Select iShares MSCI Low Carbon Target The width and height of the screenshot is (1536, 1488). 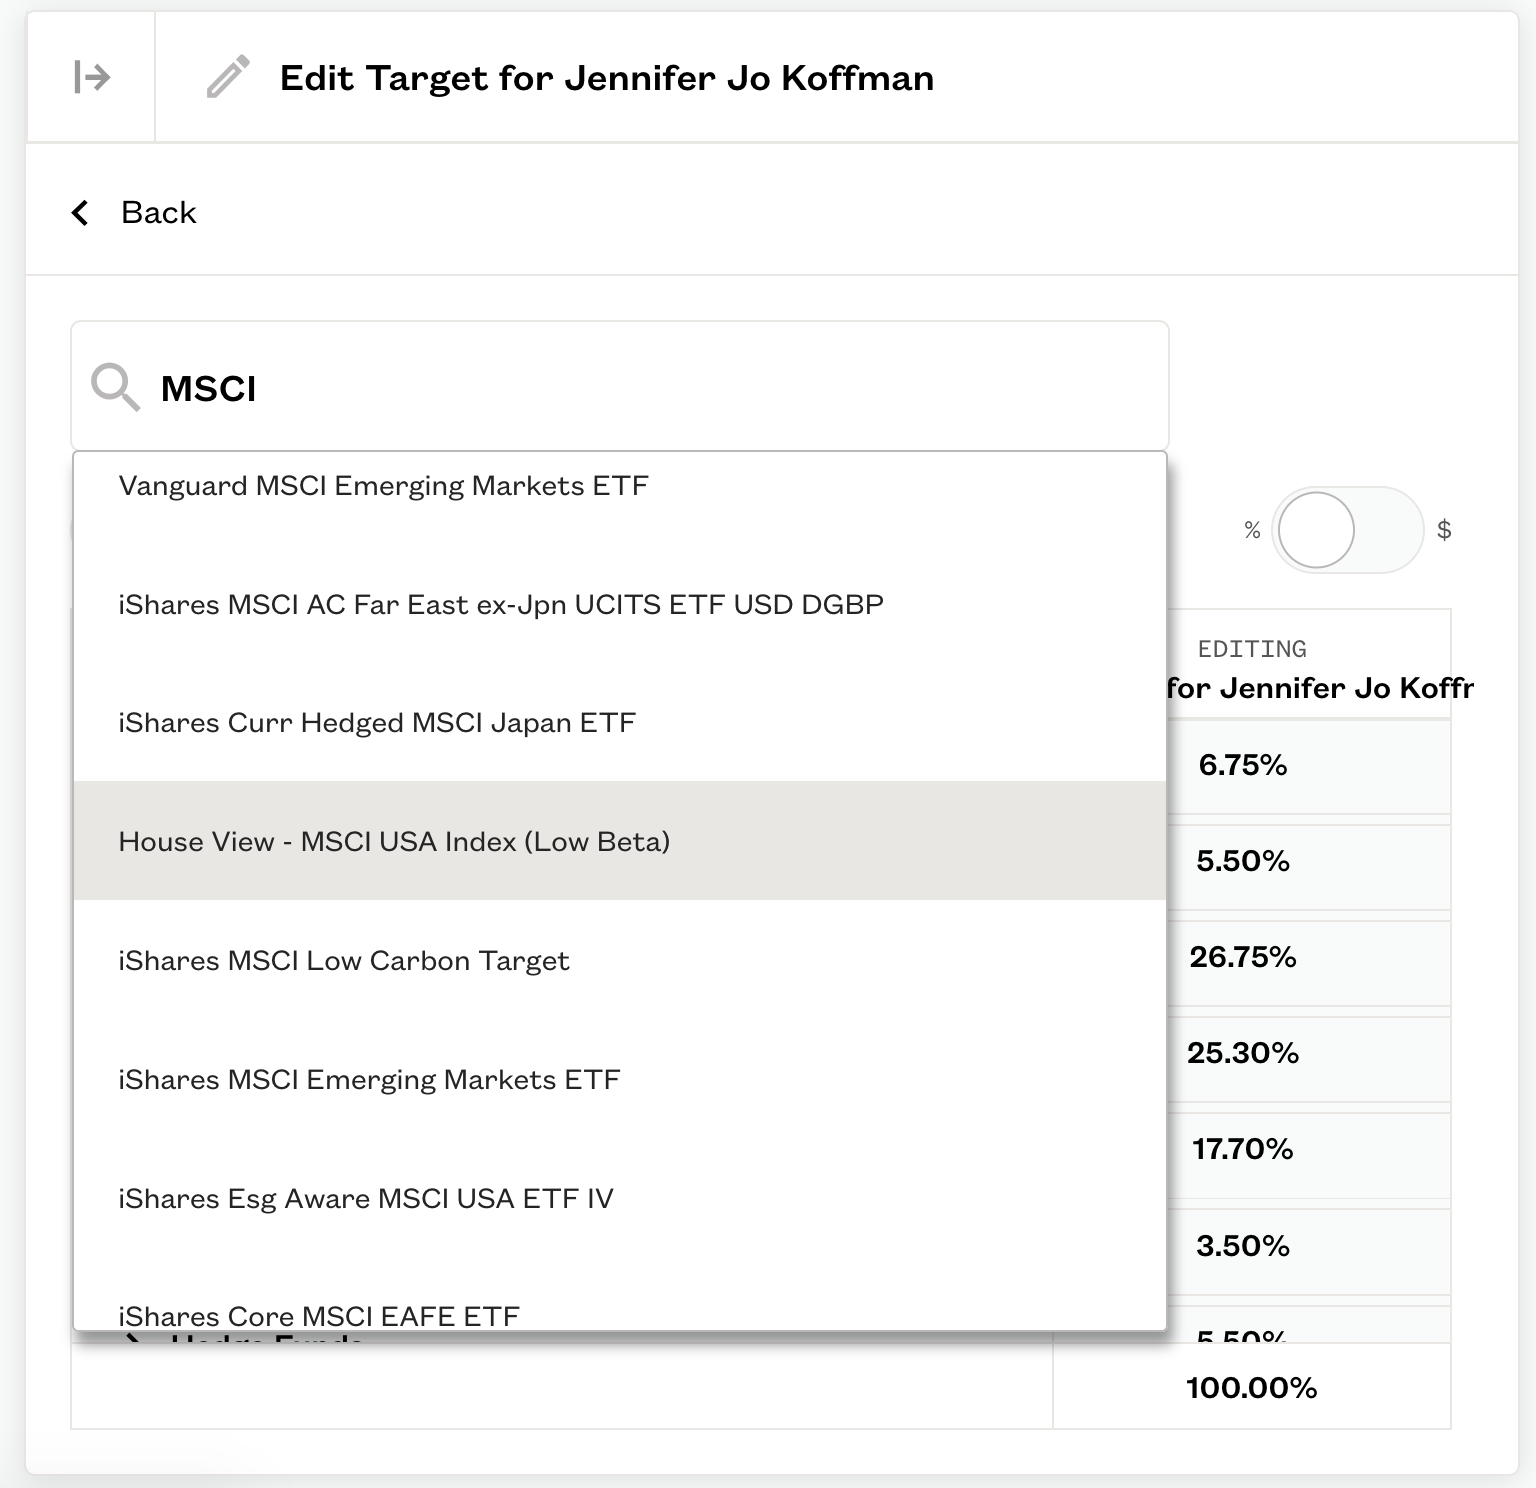coord(620,960)
